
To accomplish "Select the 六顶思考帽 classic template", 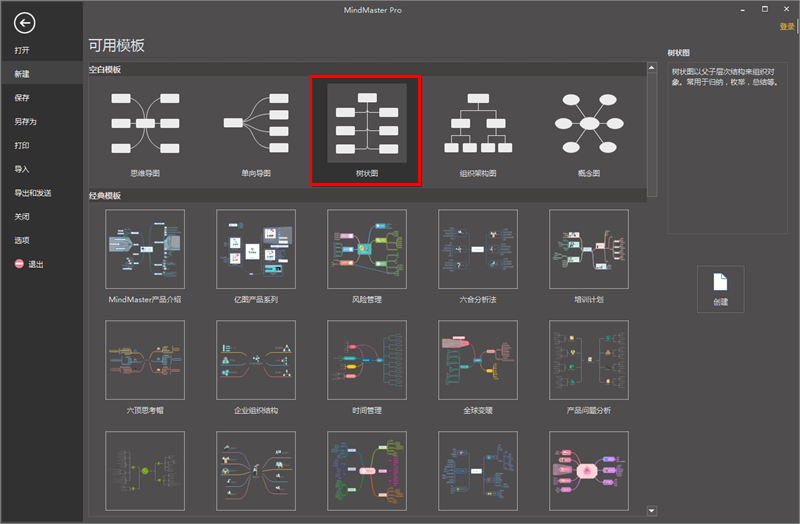I will tap(145, 360).
